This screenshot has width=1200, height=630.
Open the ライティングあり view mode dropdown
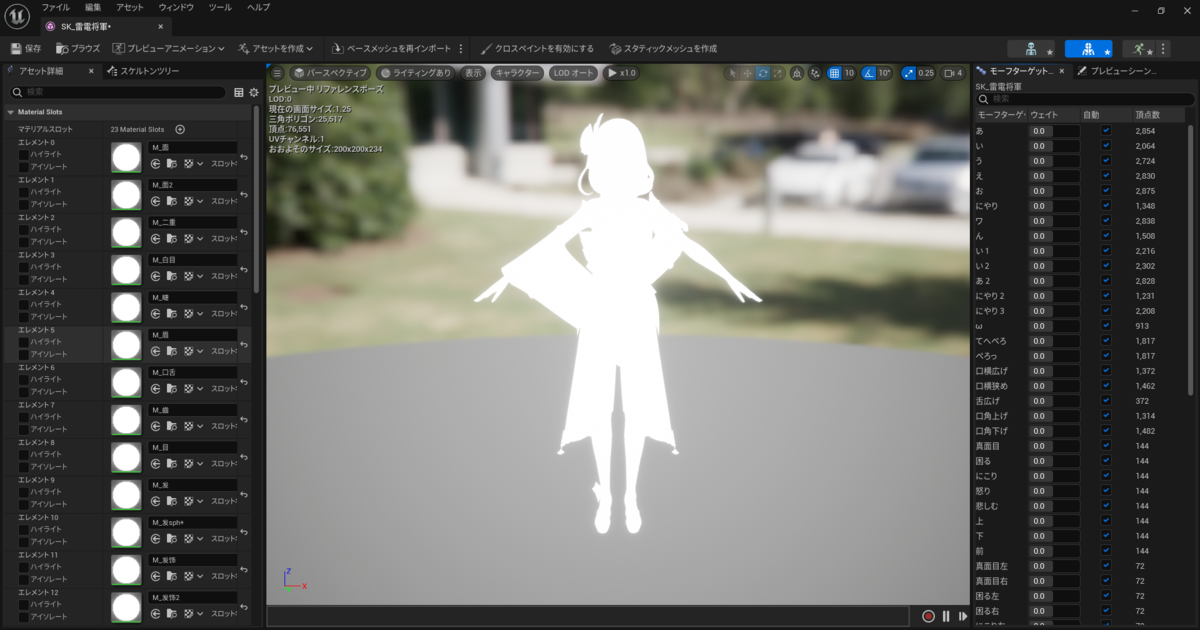coord(416,73)
